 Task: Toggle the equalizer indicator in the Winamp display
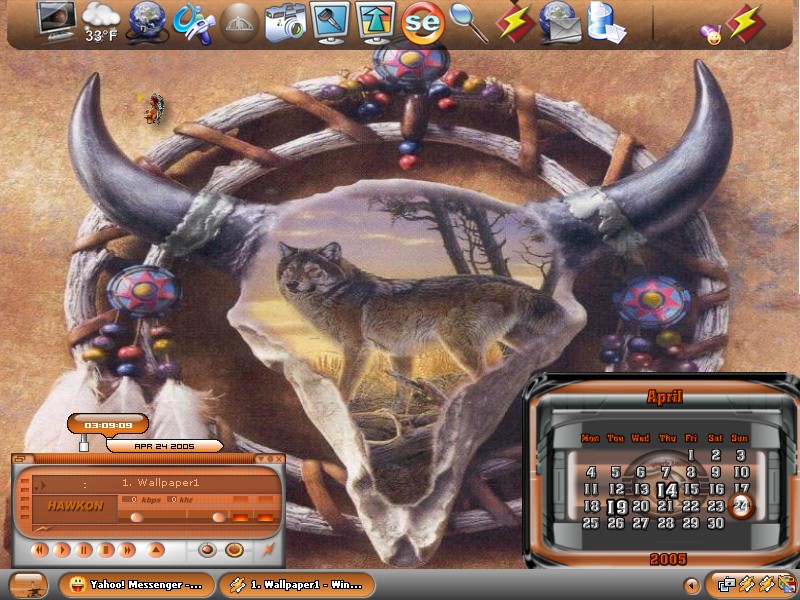click(240, 518)
